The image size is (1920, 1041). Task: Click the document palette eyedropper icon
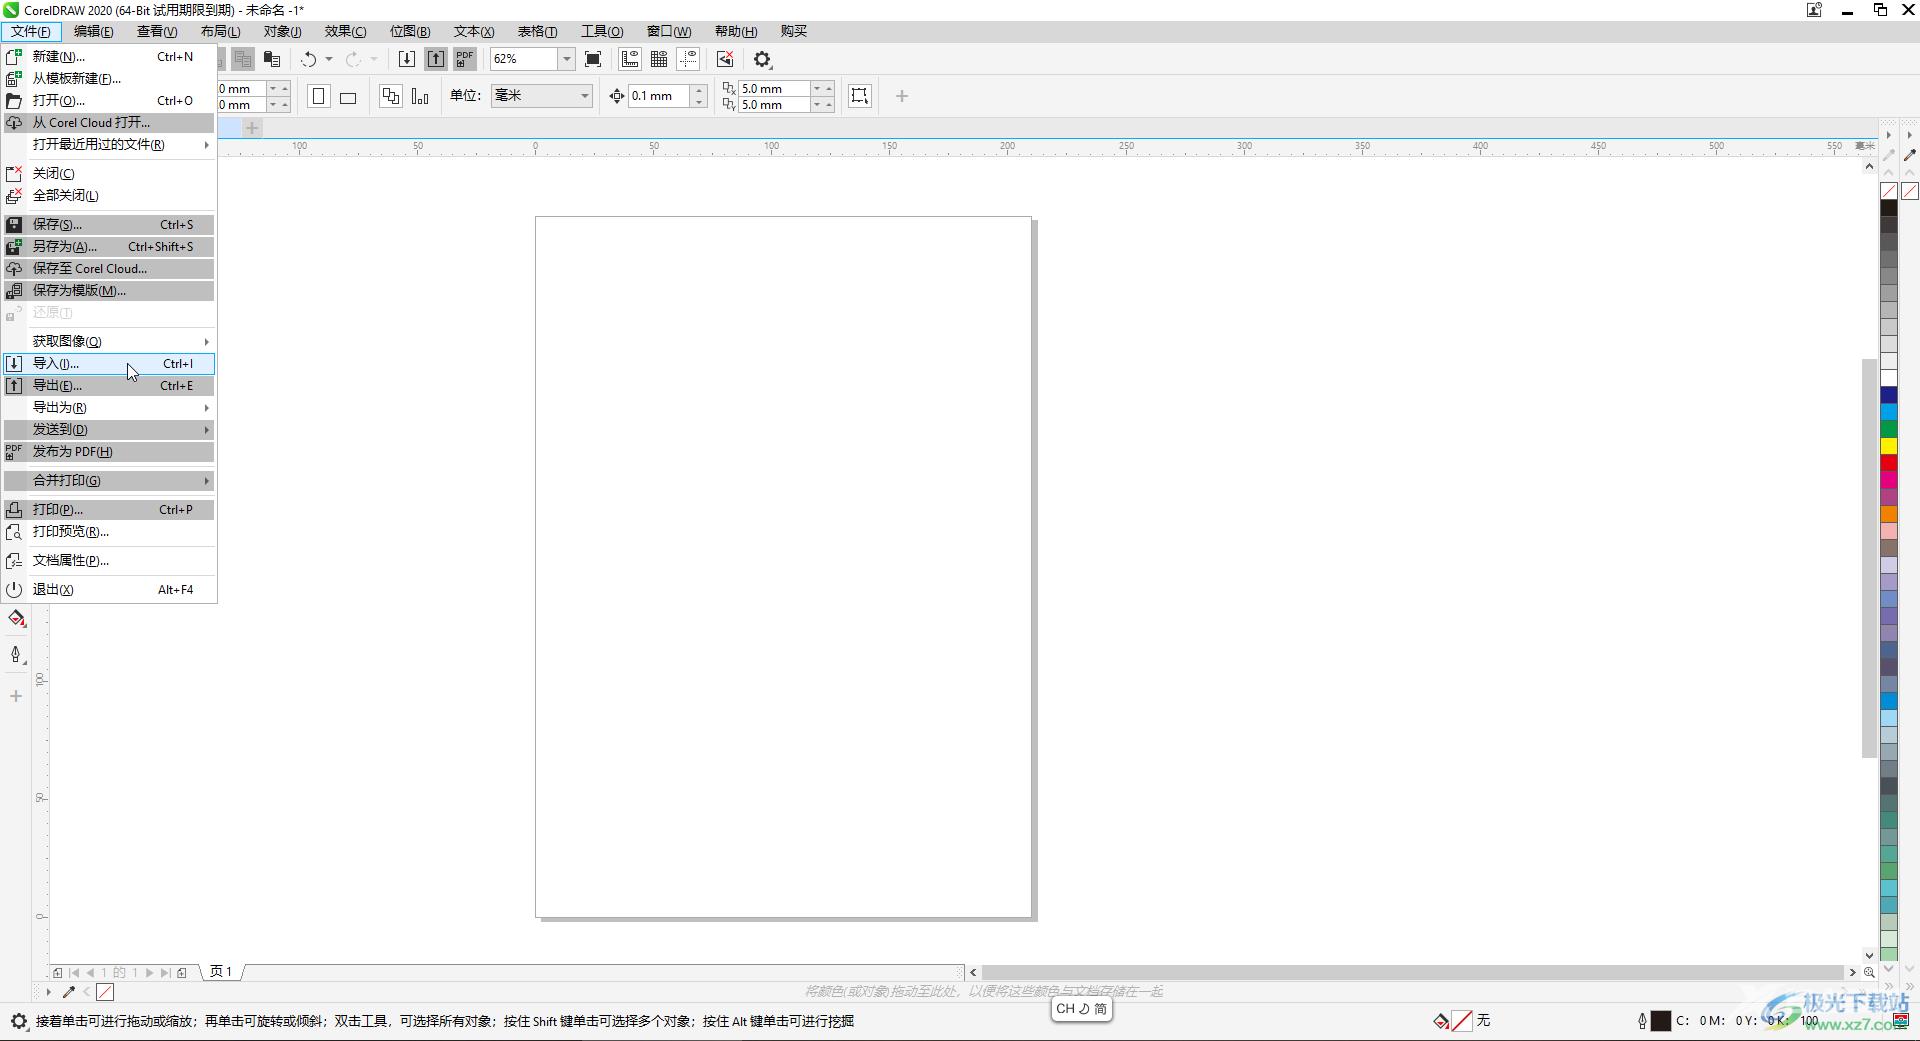pyautogui.click(x=69, y=992)
